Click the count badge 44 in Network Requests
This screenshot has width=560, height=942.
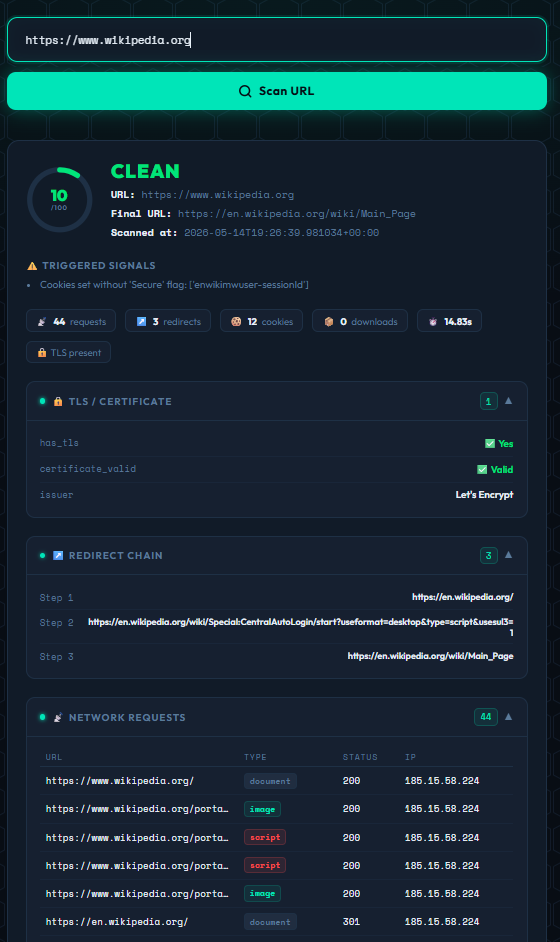(485, 717)
